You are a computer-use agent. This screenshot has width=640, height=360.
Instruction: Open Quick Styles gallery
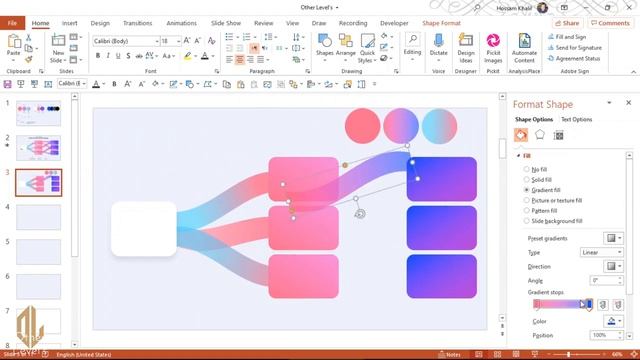click(367, 48)
